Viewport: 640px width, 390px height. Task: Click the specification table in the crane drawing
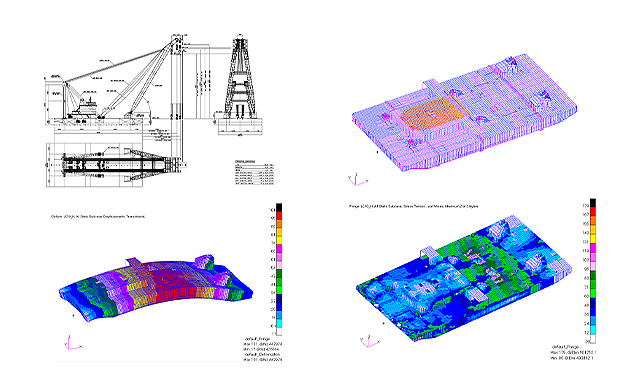[x=254, y=173]
